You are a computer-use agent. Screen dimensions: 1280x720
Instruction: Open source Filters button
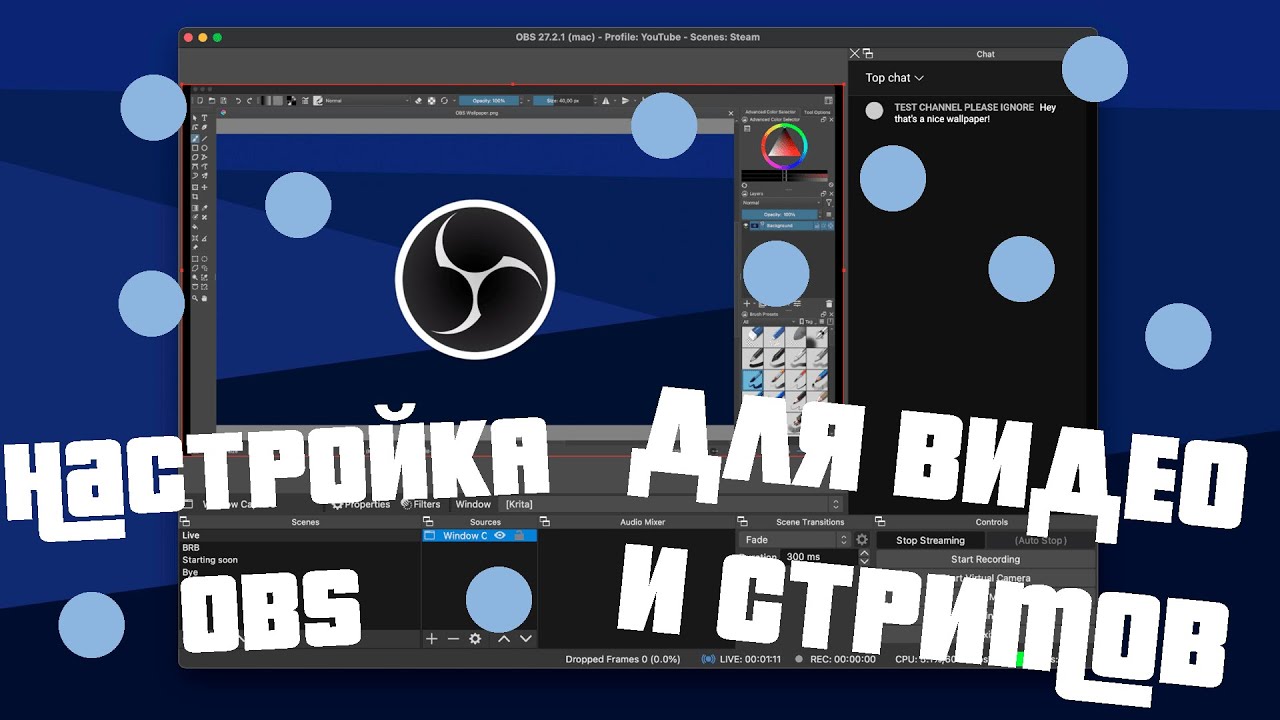pyautogui.click(x=421, y=505)
